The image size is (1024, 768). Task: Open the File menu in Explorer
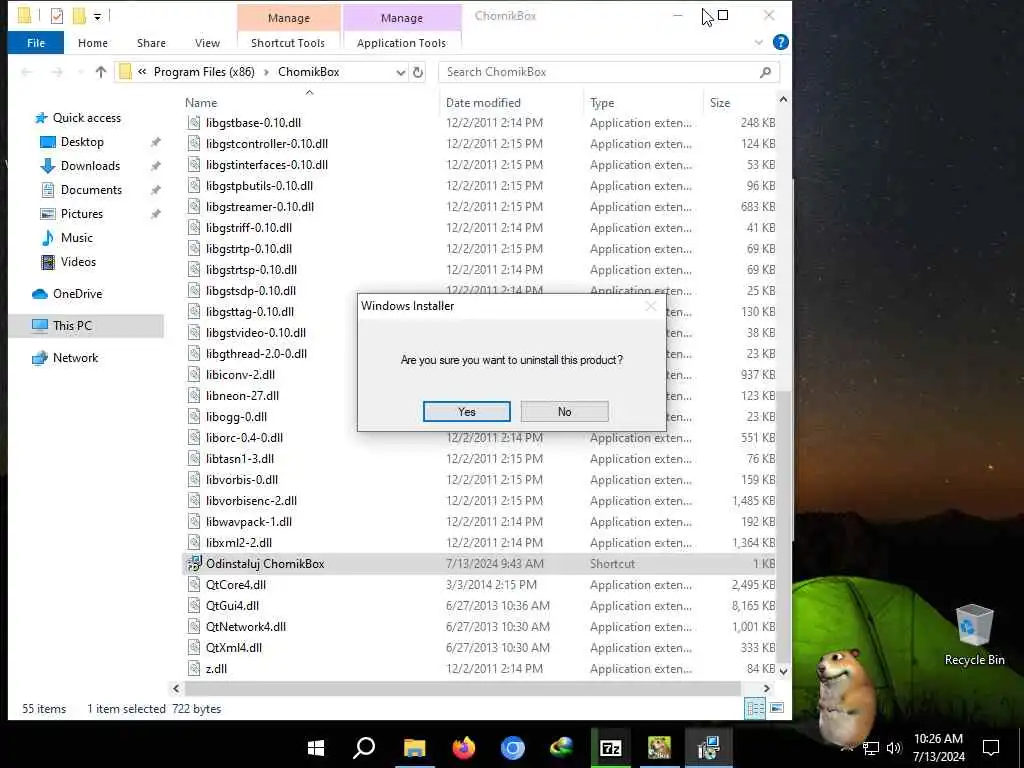(36, 43)
